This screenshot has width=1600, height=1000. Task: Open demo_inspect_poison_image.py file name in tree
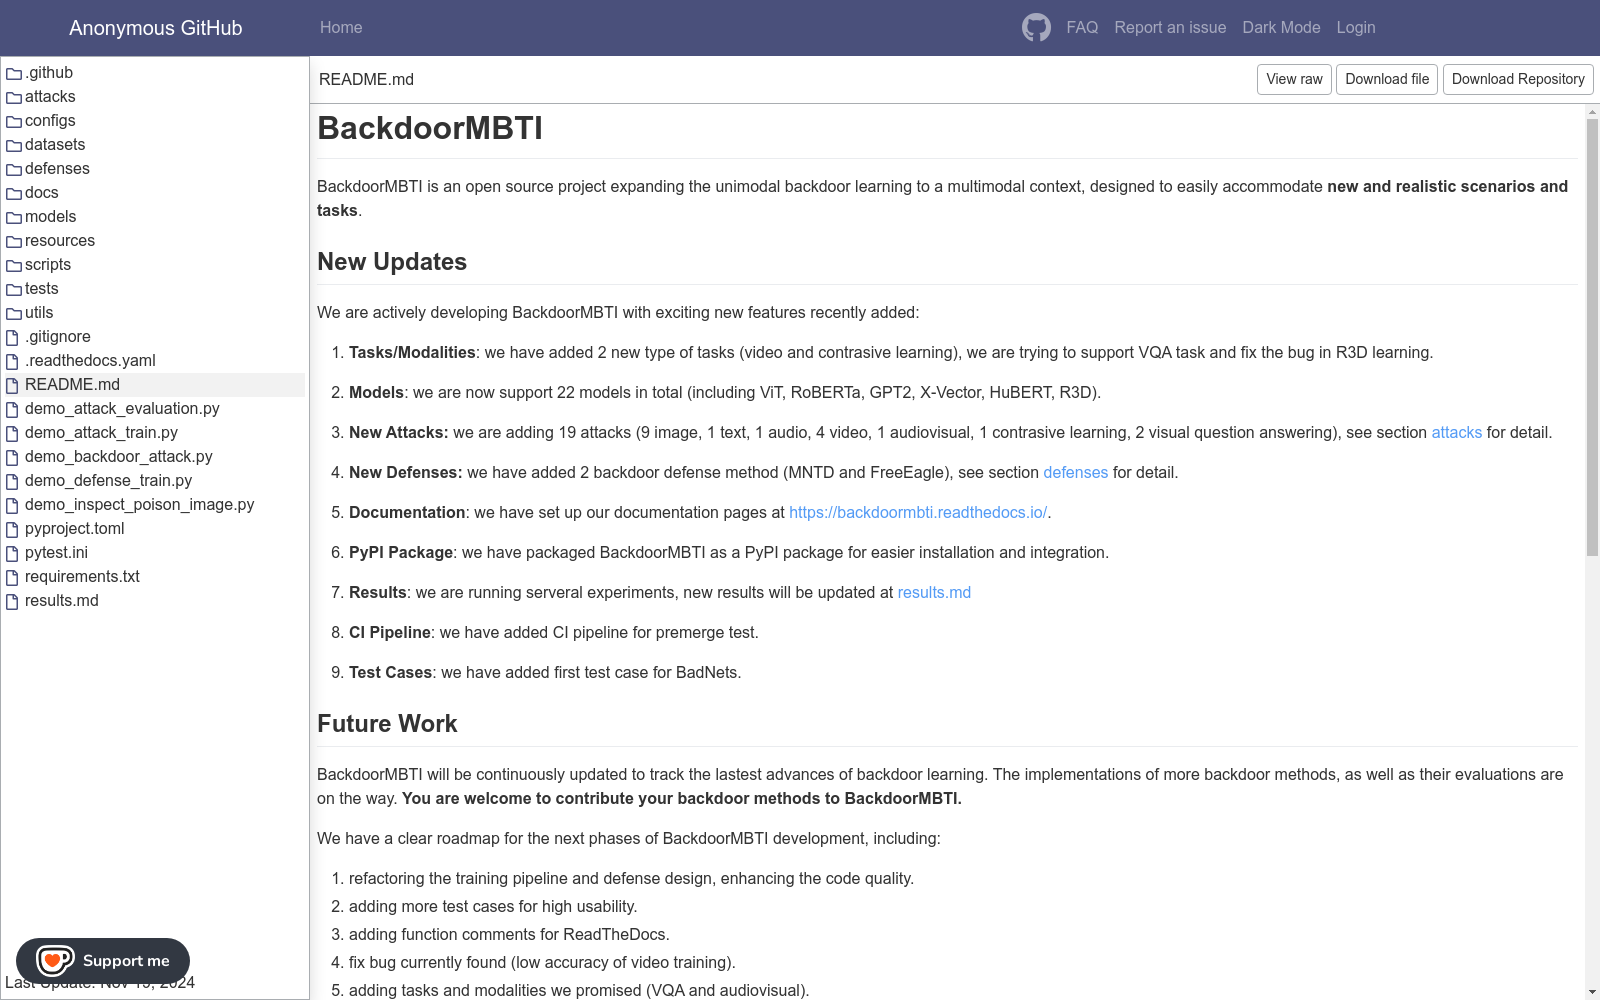pyautogui.click(x=140, y=505)
